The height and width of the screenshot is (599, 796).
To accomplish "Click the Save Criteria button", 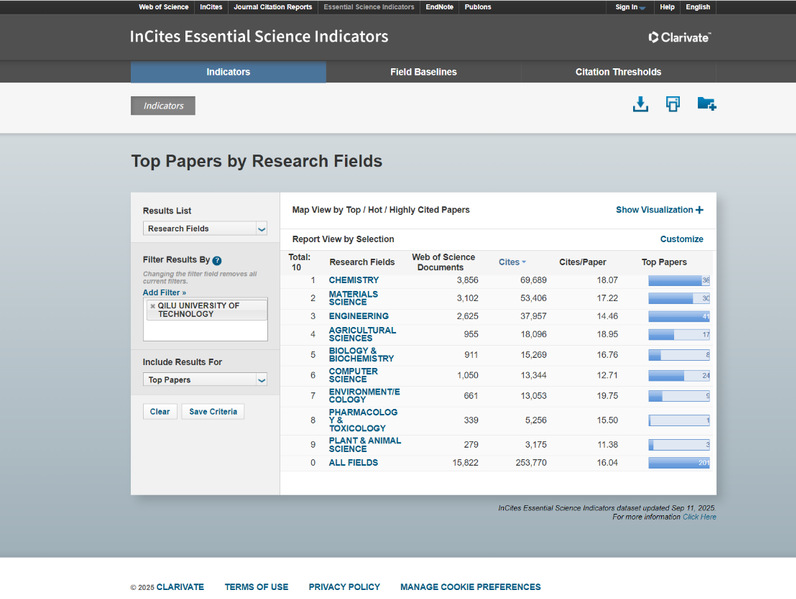I will (213, 412).
